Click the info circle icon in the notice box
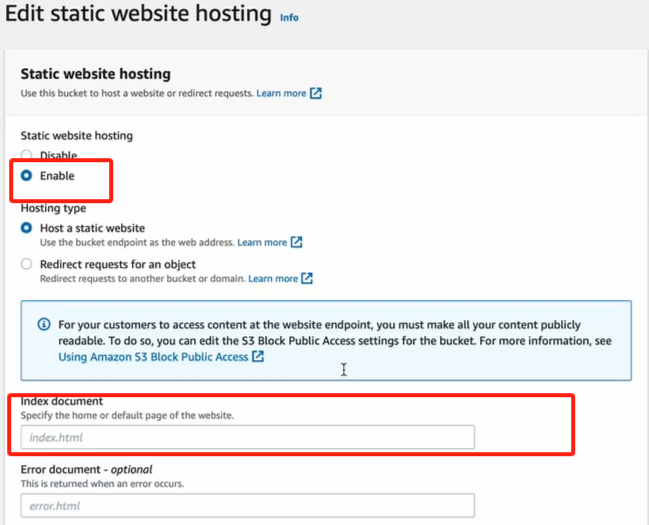The height and width of the screenshot is (525, 649). pos(44,324)
